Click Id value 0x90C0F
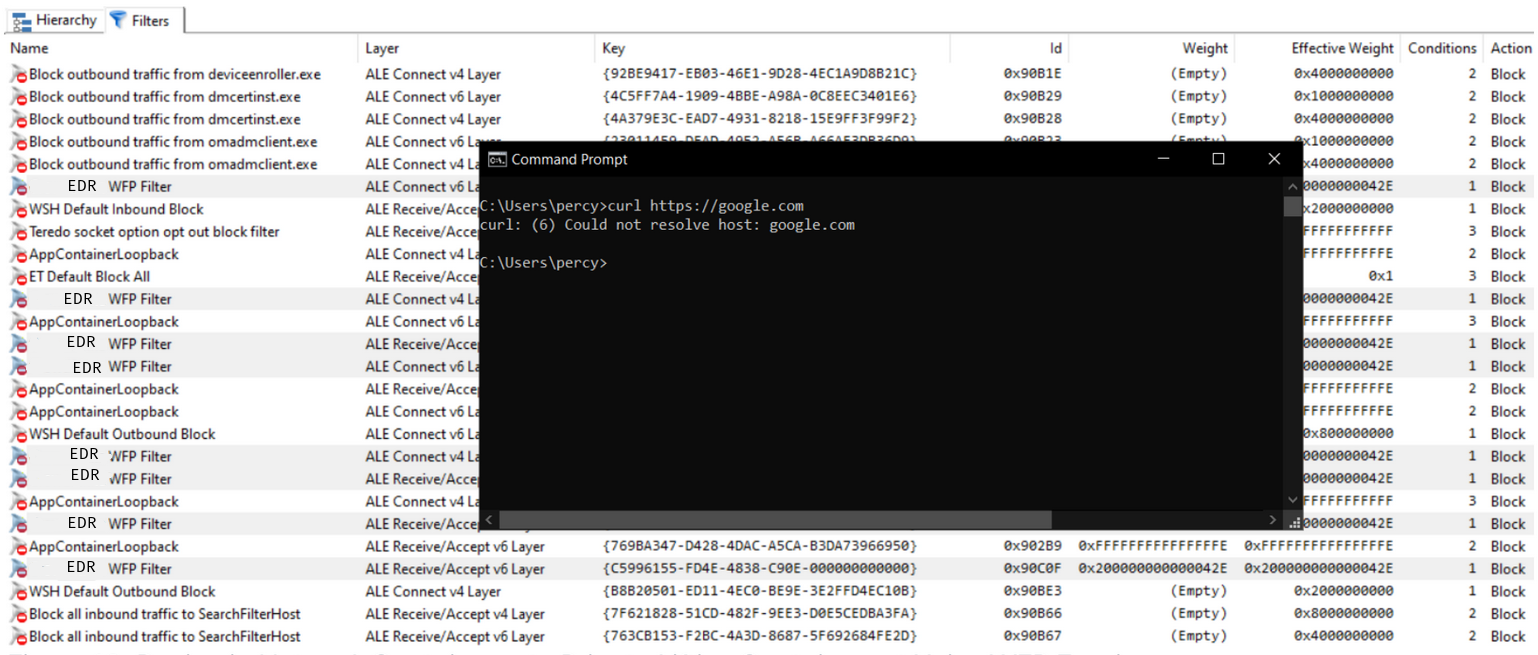1538x655 pixels. (x=1033, y=569)
